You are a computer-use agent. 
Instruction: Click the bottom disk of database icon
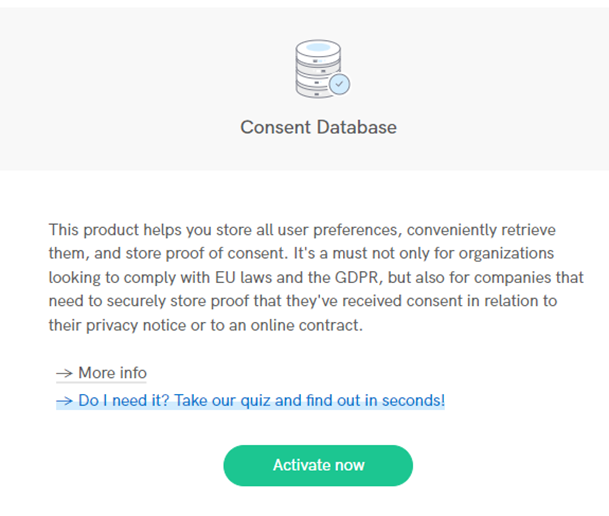[315, 92]
